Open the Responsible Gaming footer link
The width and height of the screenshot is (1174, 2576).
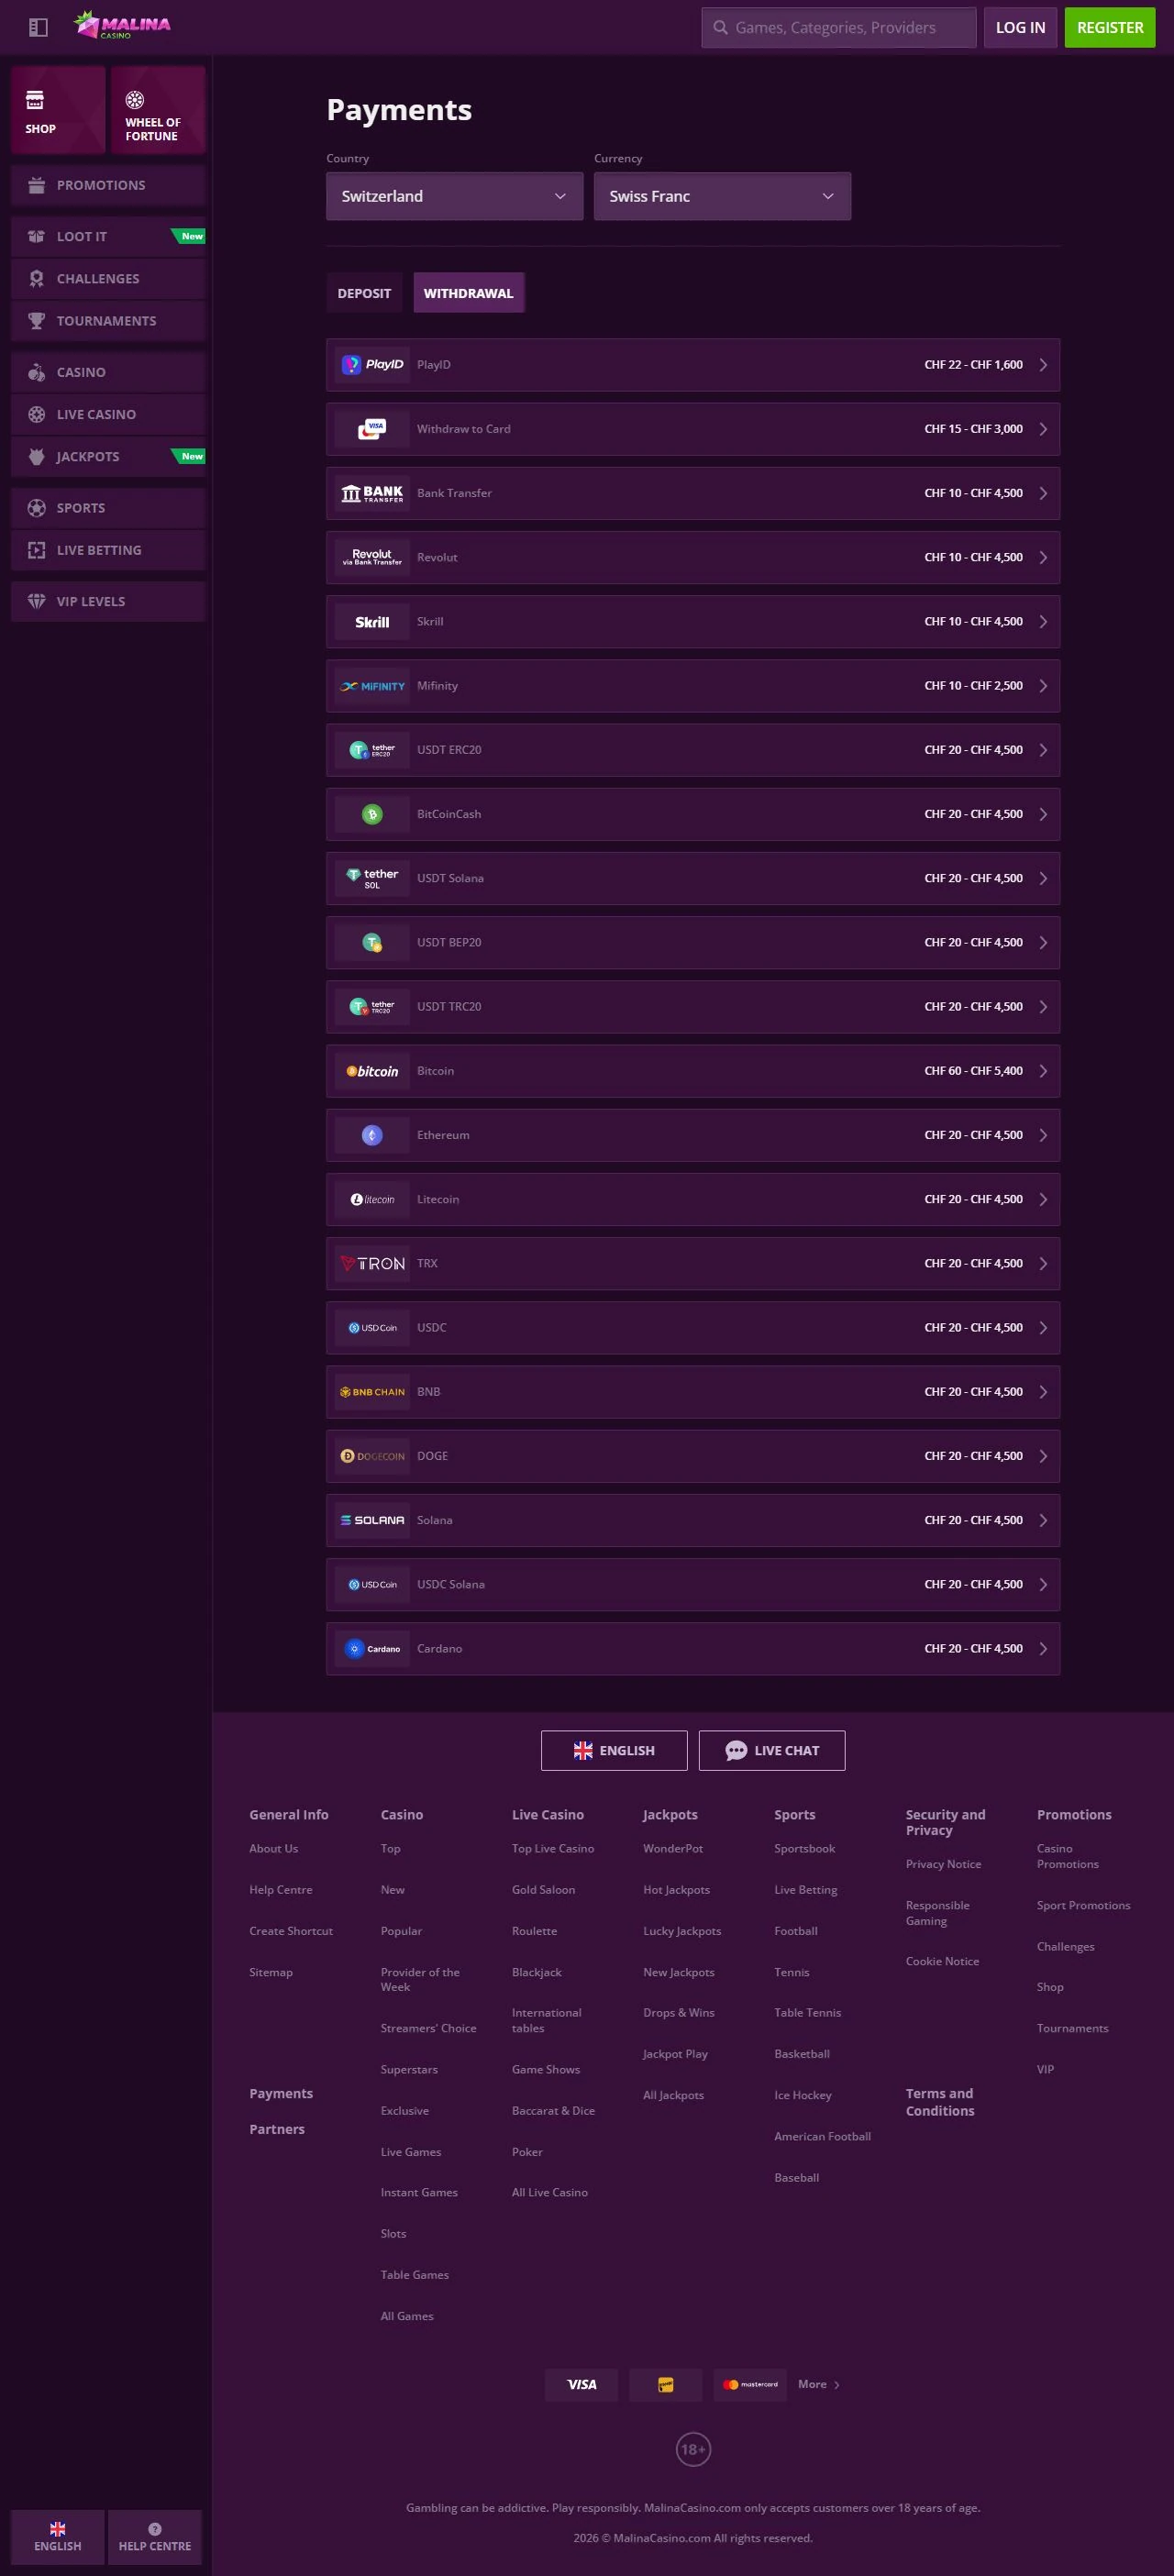937,1912
